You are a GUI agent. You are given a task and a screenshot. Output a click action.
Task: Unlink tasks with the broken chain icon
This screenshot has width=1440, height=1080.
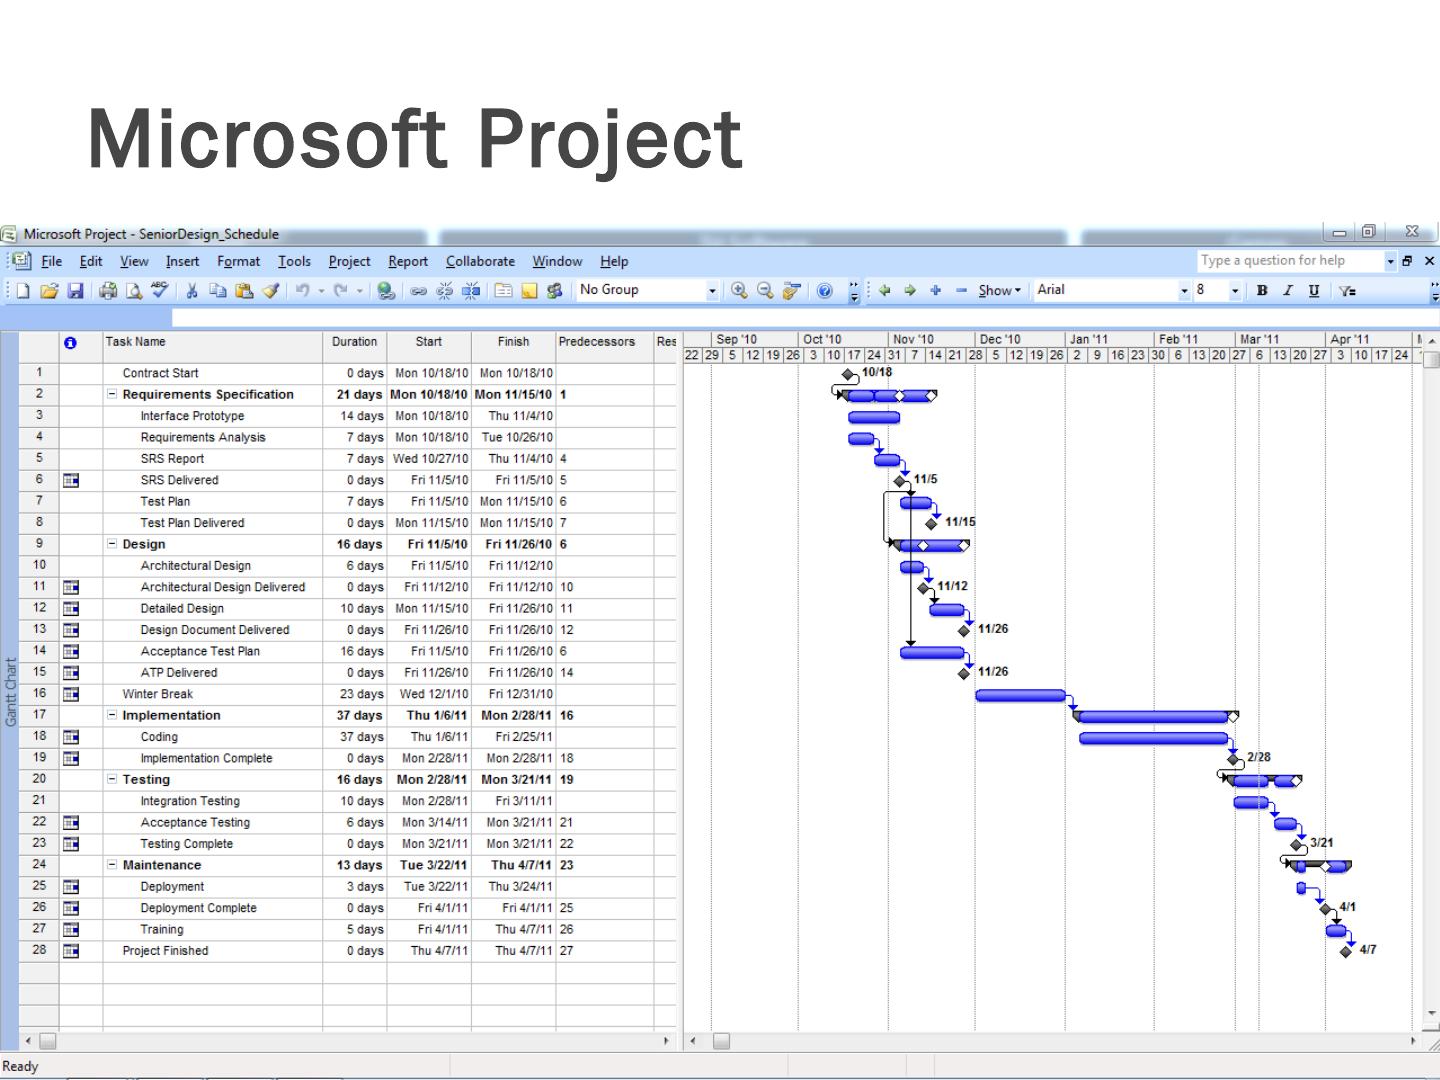pos(445,291)
